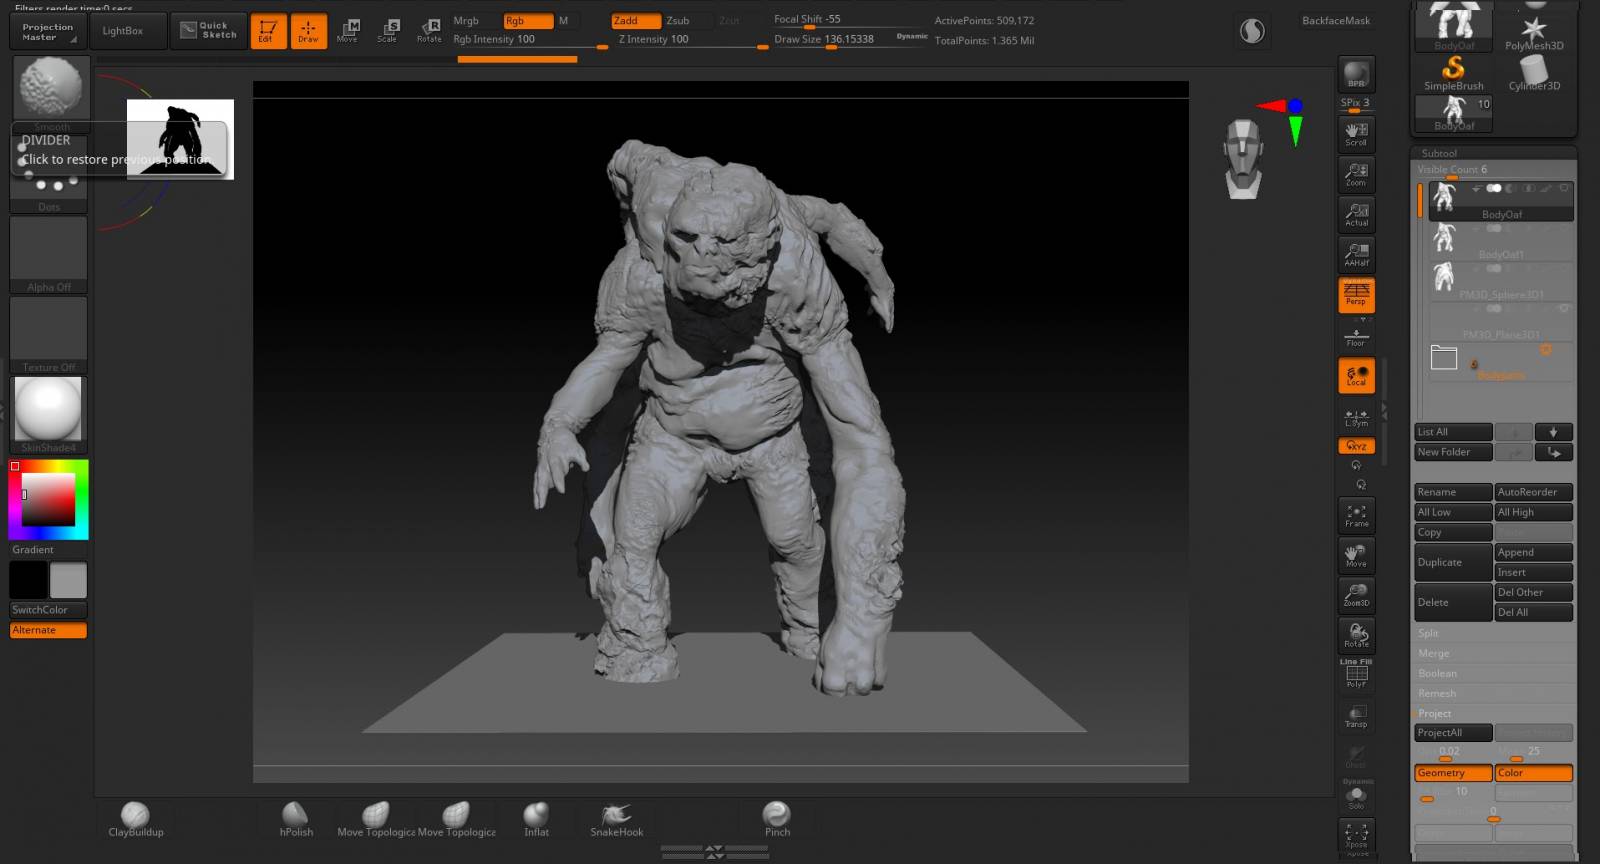This screenshot has height=864, width=1600.
Task: Choose the hPolish brush
Action: click(295, 818)
